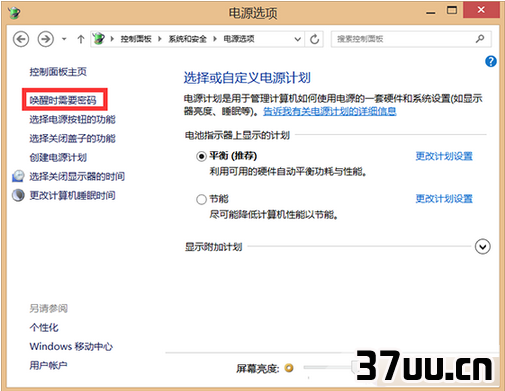505x391 pixels.
Task: Click the address bar power options icon
Action: click(98, 39)
